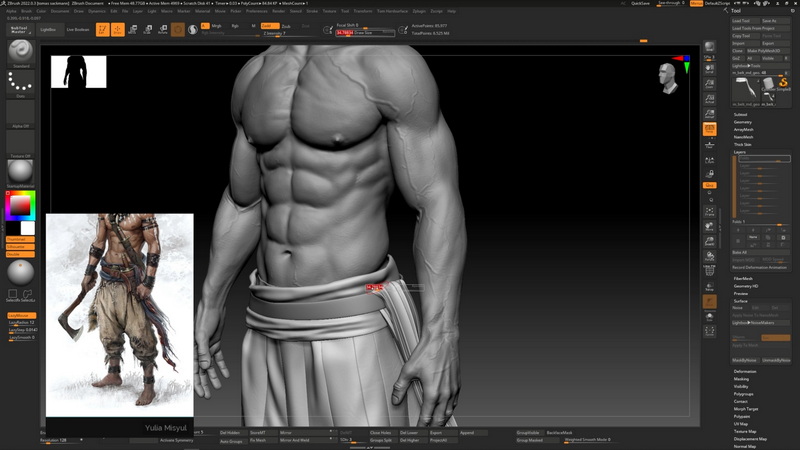Open the Preferences menu
Viewport: 800px width, 450px height.
click(257, 11)
